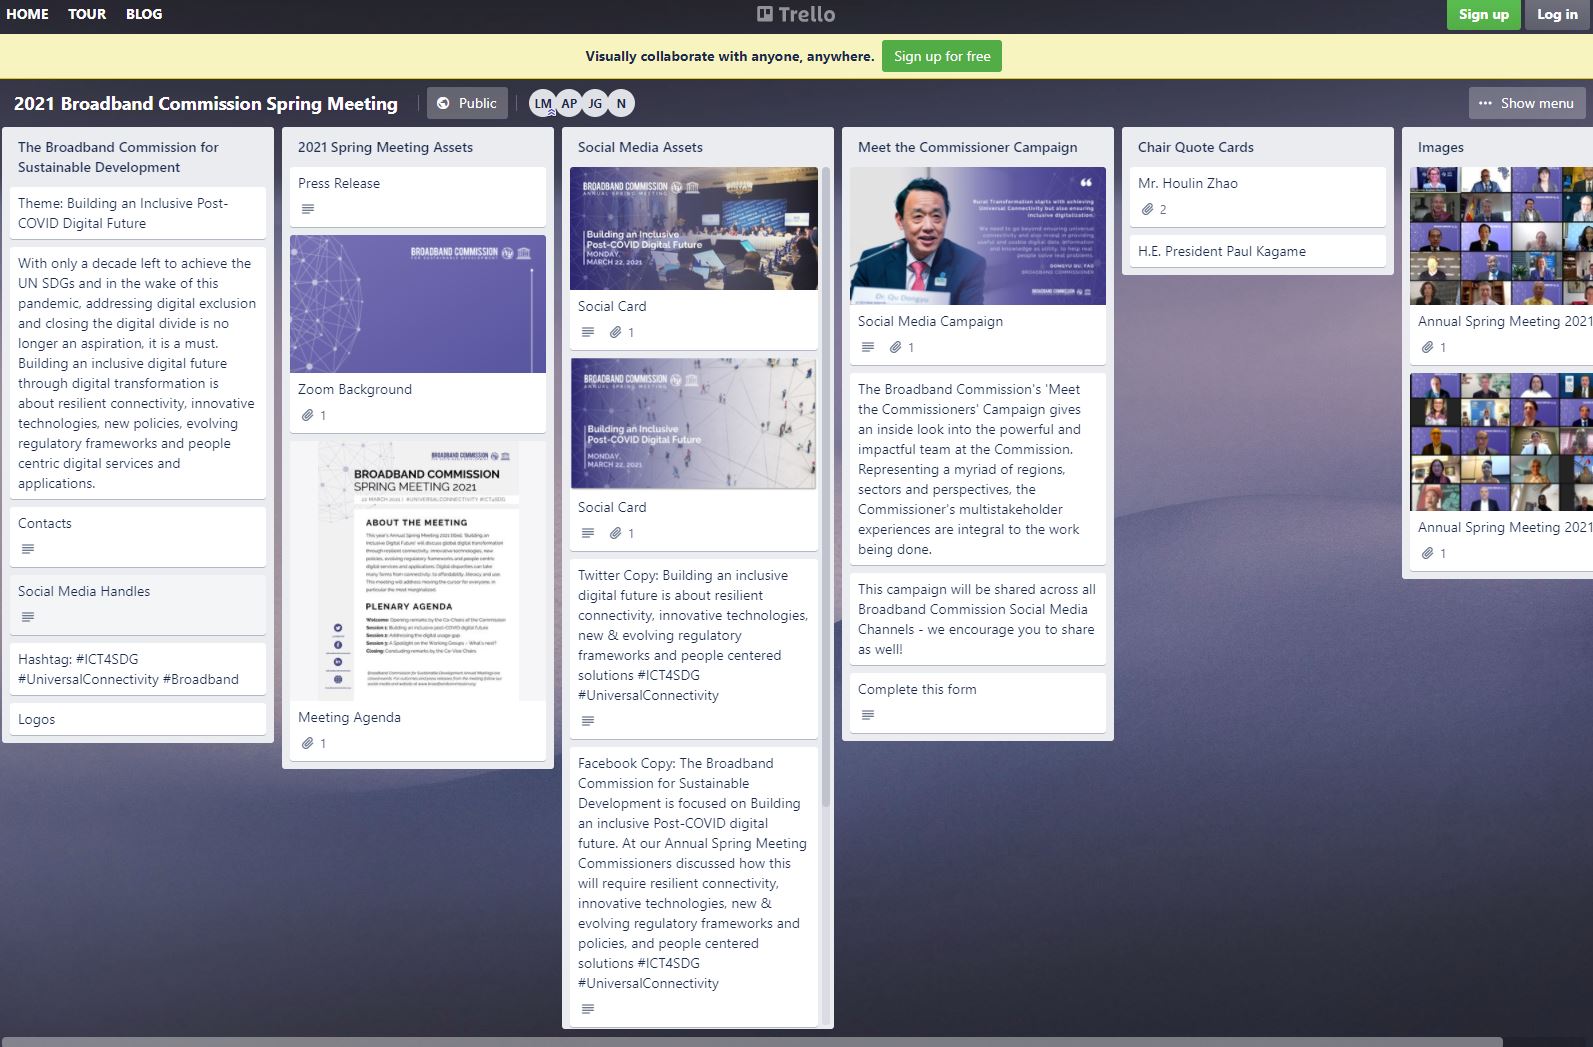
Task: Open second Social Card network image thumbnail
Action: (x=694, y=424)
